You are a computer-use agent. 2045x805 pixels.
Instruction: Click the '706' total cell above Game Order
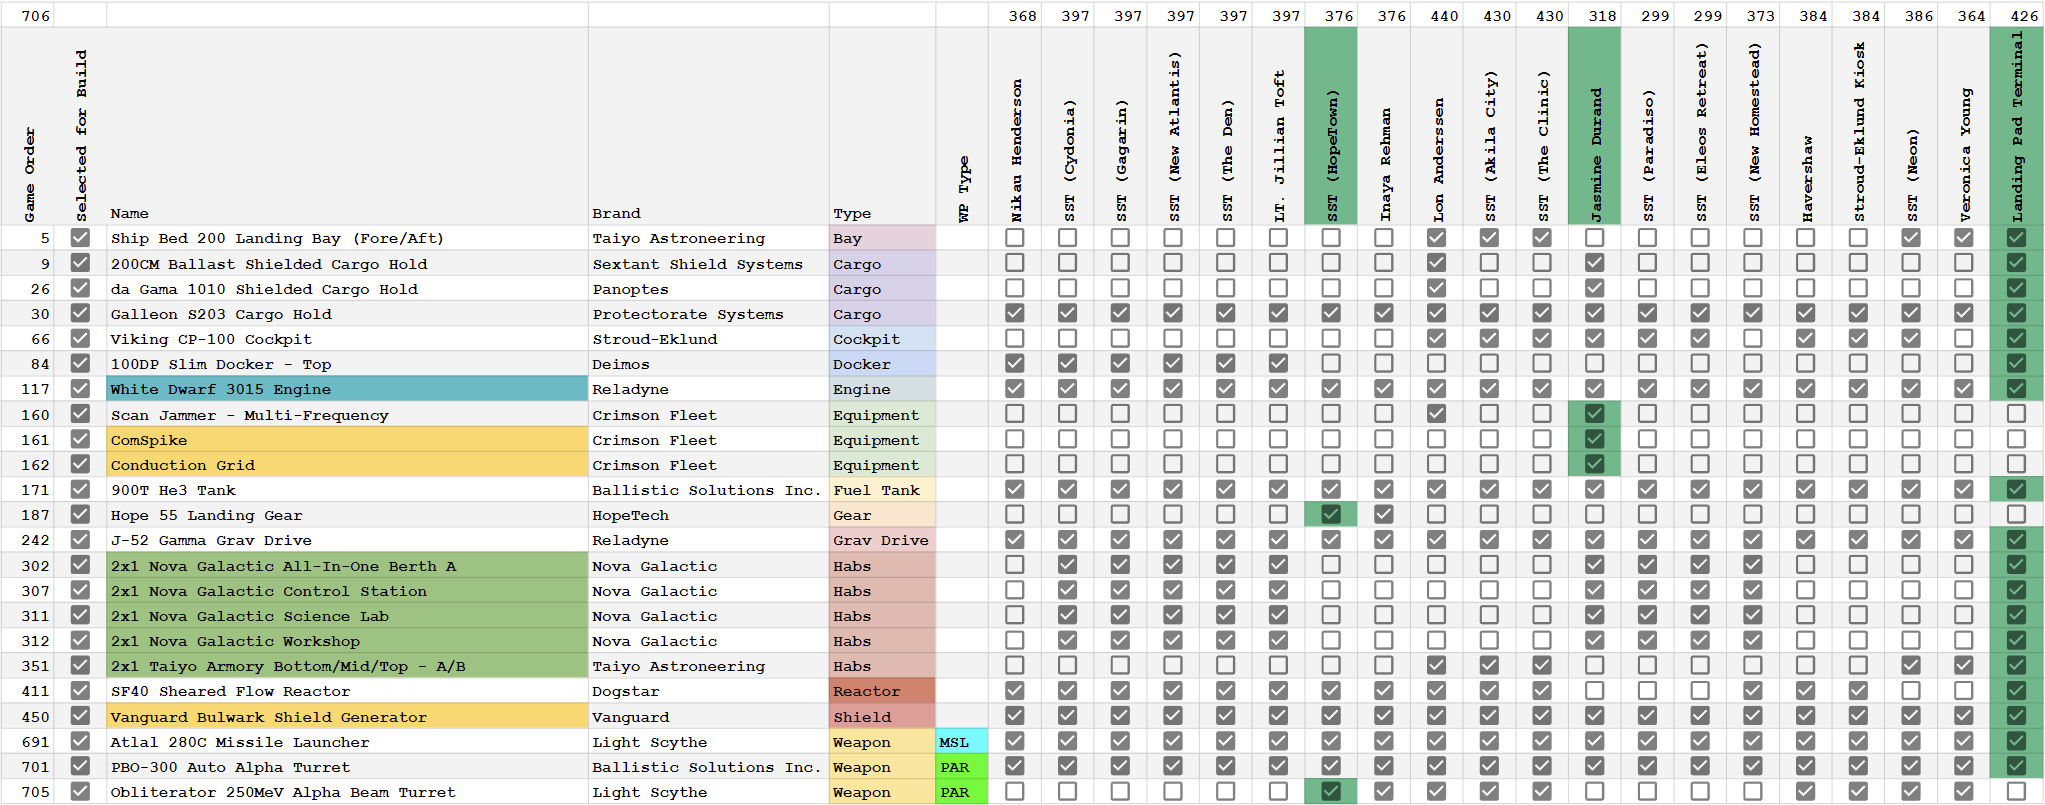tap(28, 15)
